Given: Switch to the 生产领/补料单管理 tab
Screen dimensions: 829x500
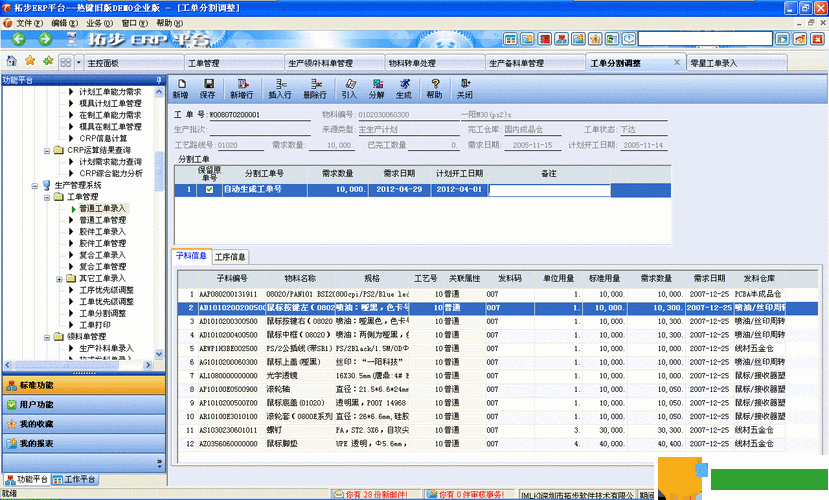Looking at the screenshot, I should coord(335,63).
